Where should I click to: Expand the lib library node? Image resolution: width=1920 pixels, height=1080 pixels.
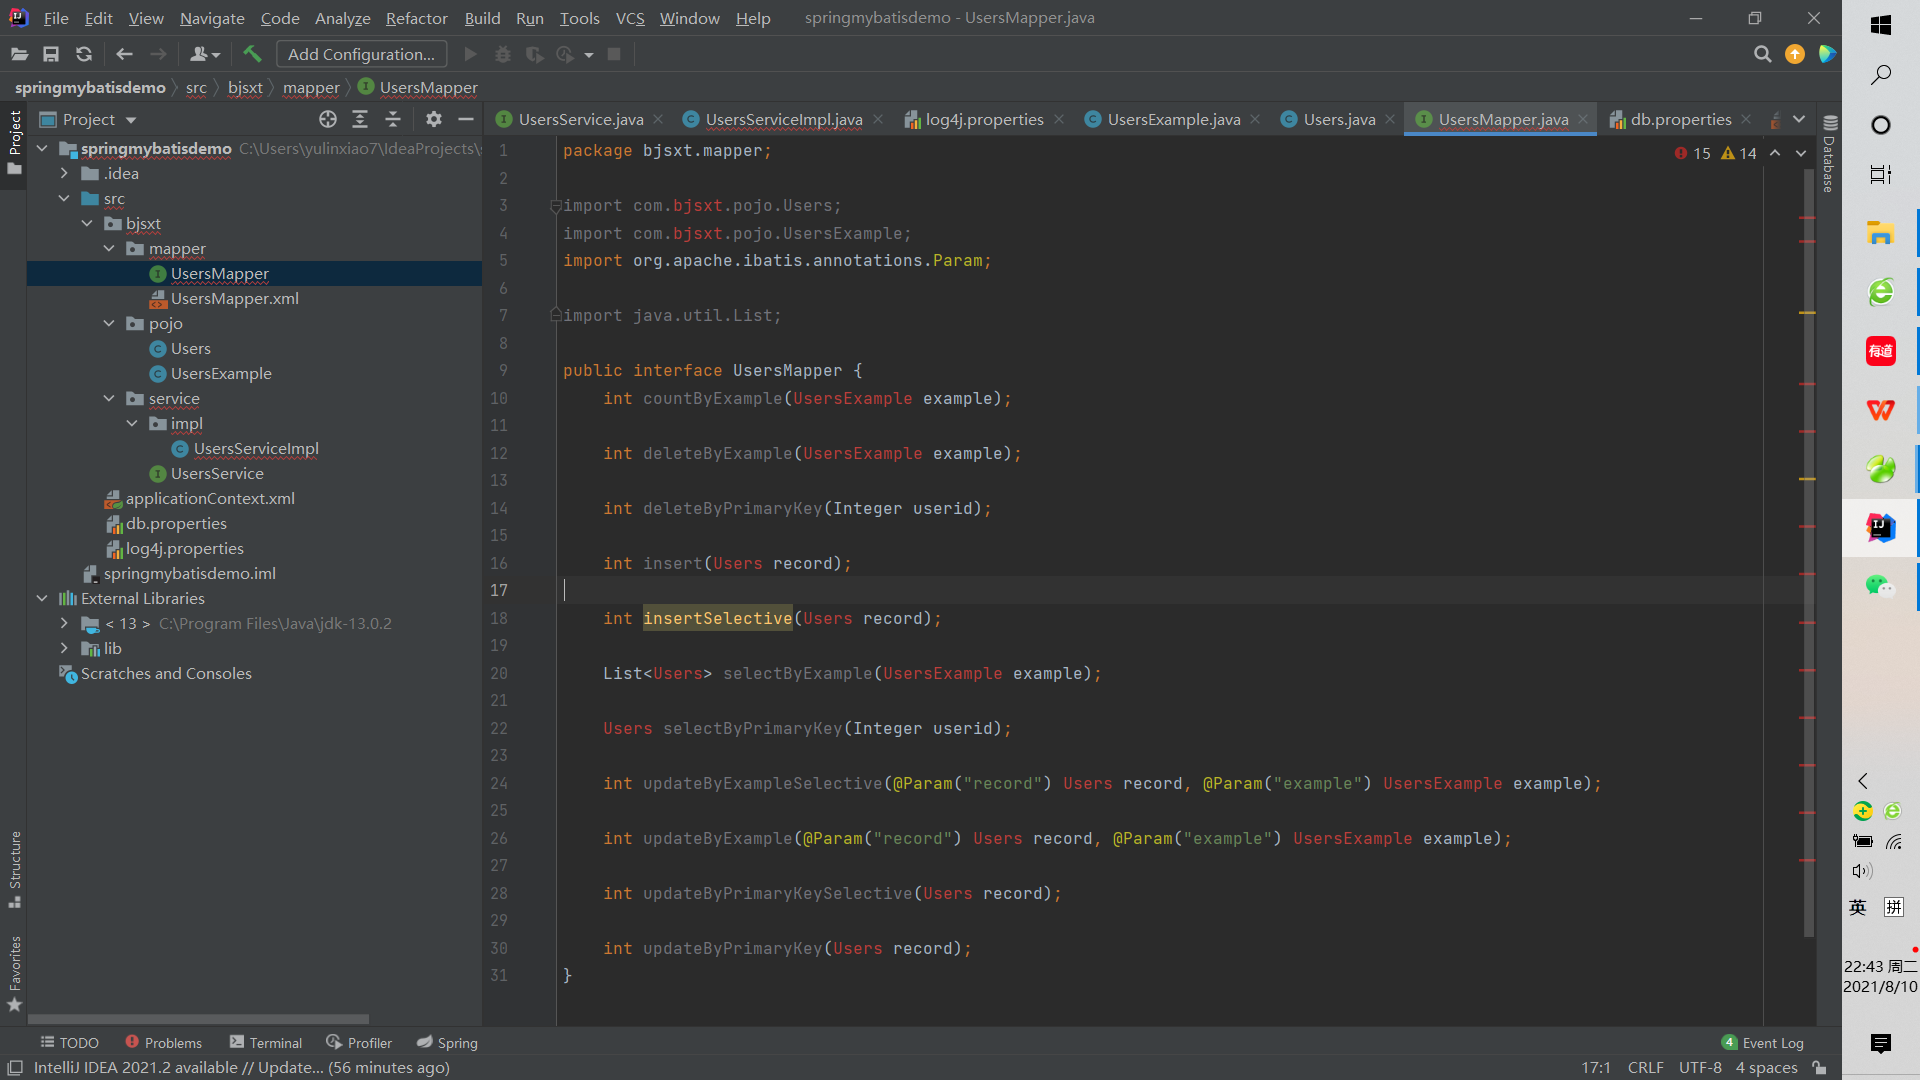click(65, 648)
